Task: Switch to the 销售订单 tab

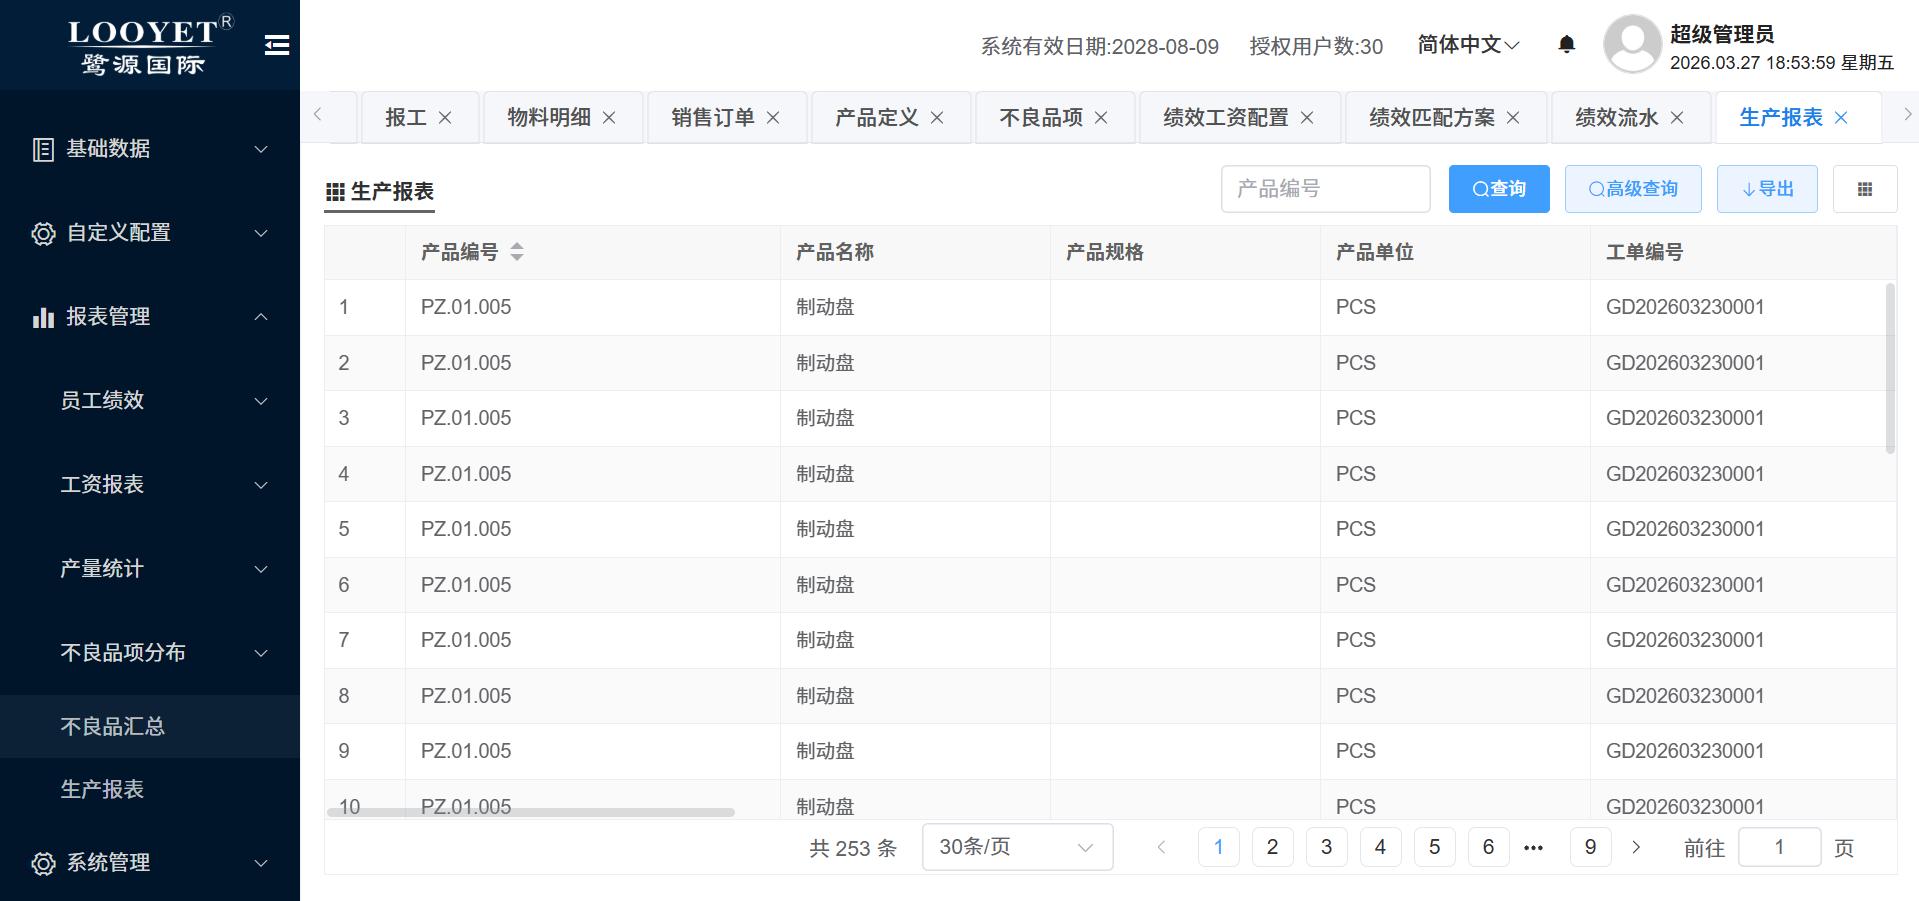Action: click(712, 118)
